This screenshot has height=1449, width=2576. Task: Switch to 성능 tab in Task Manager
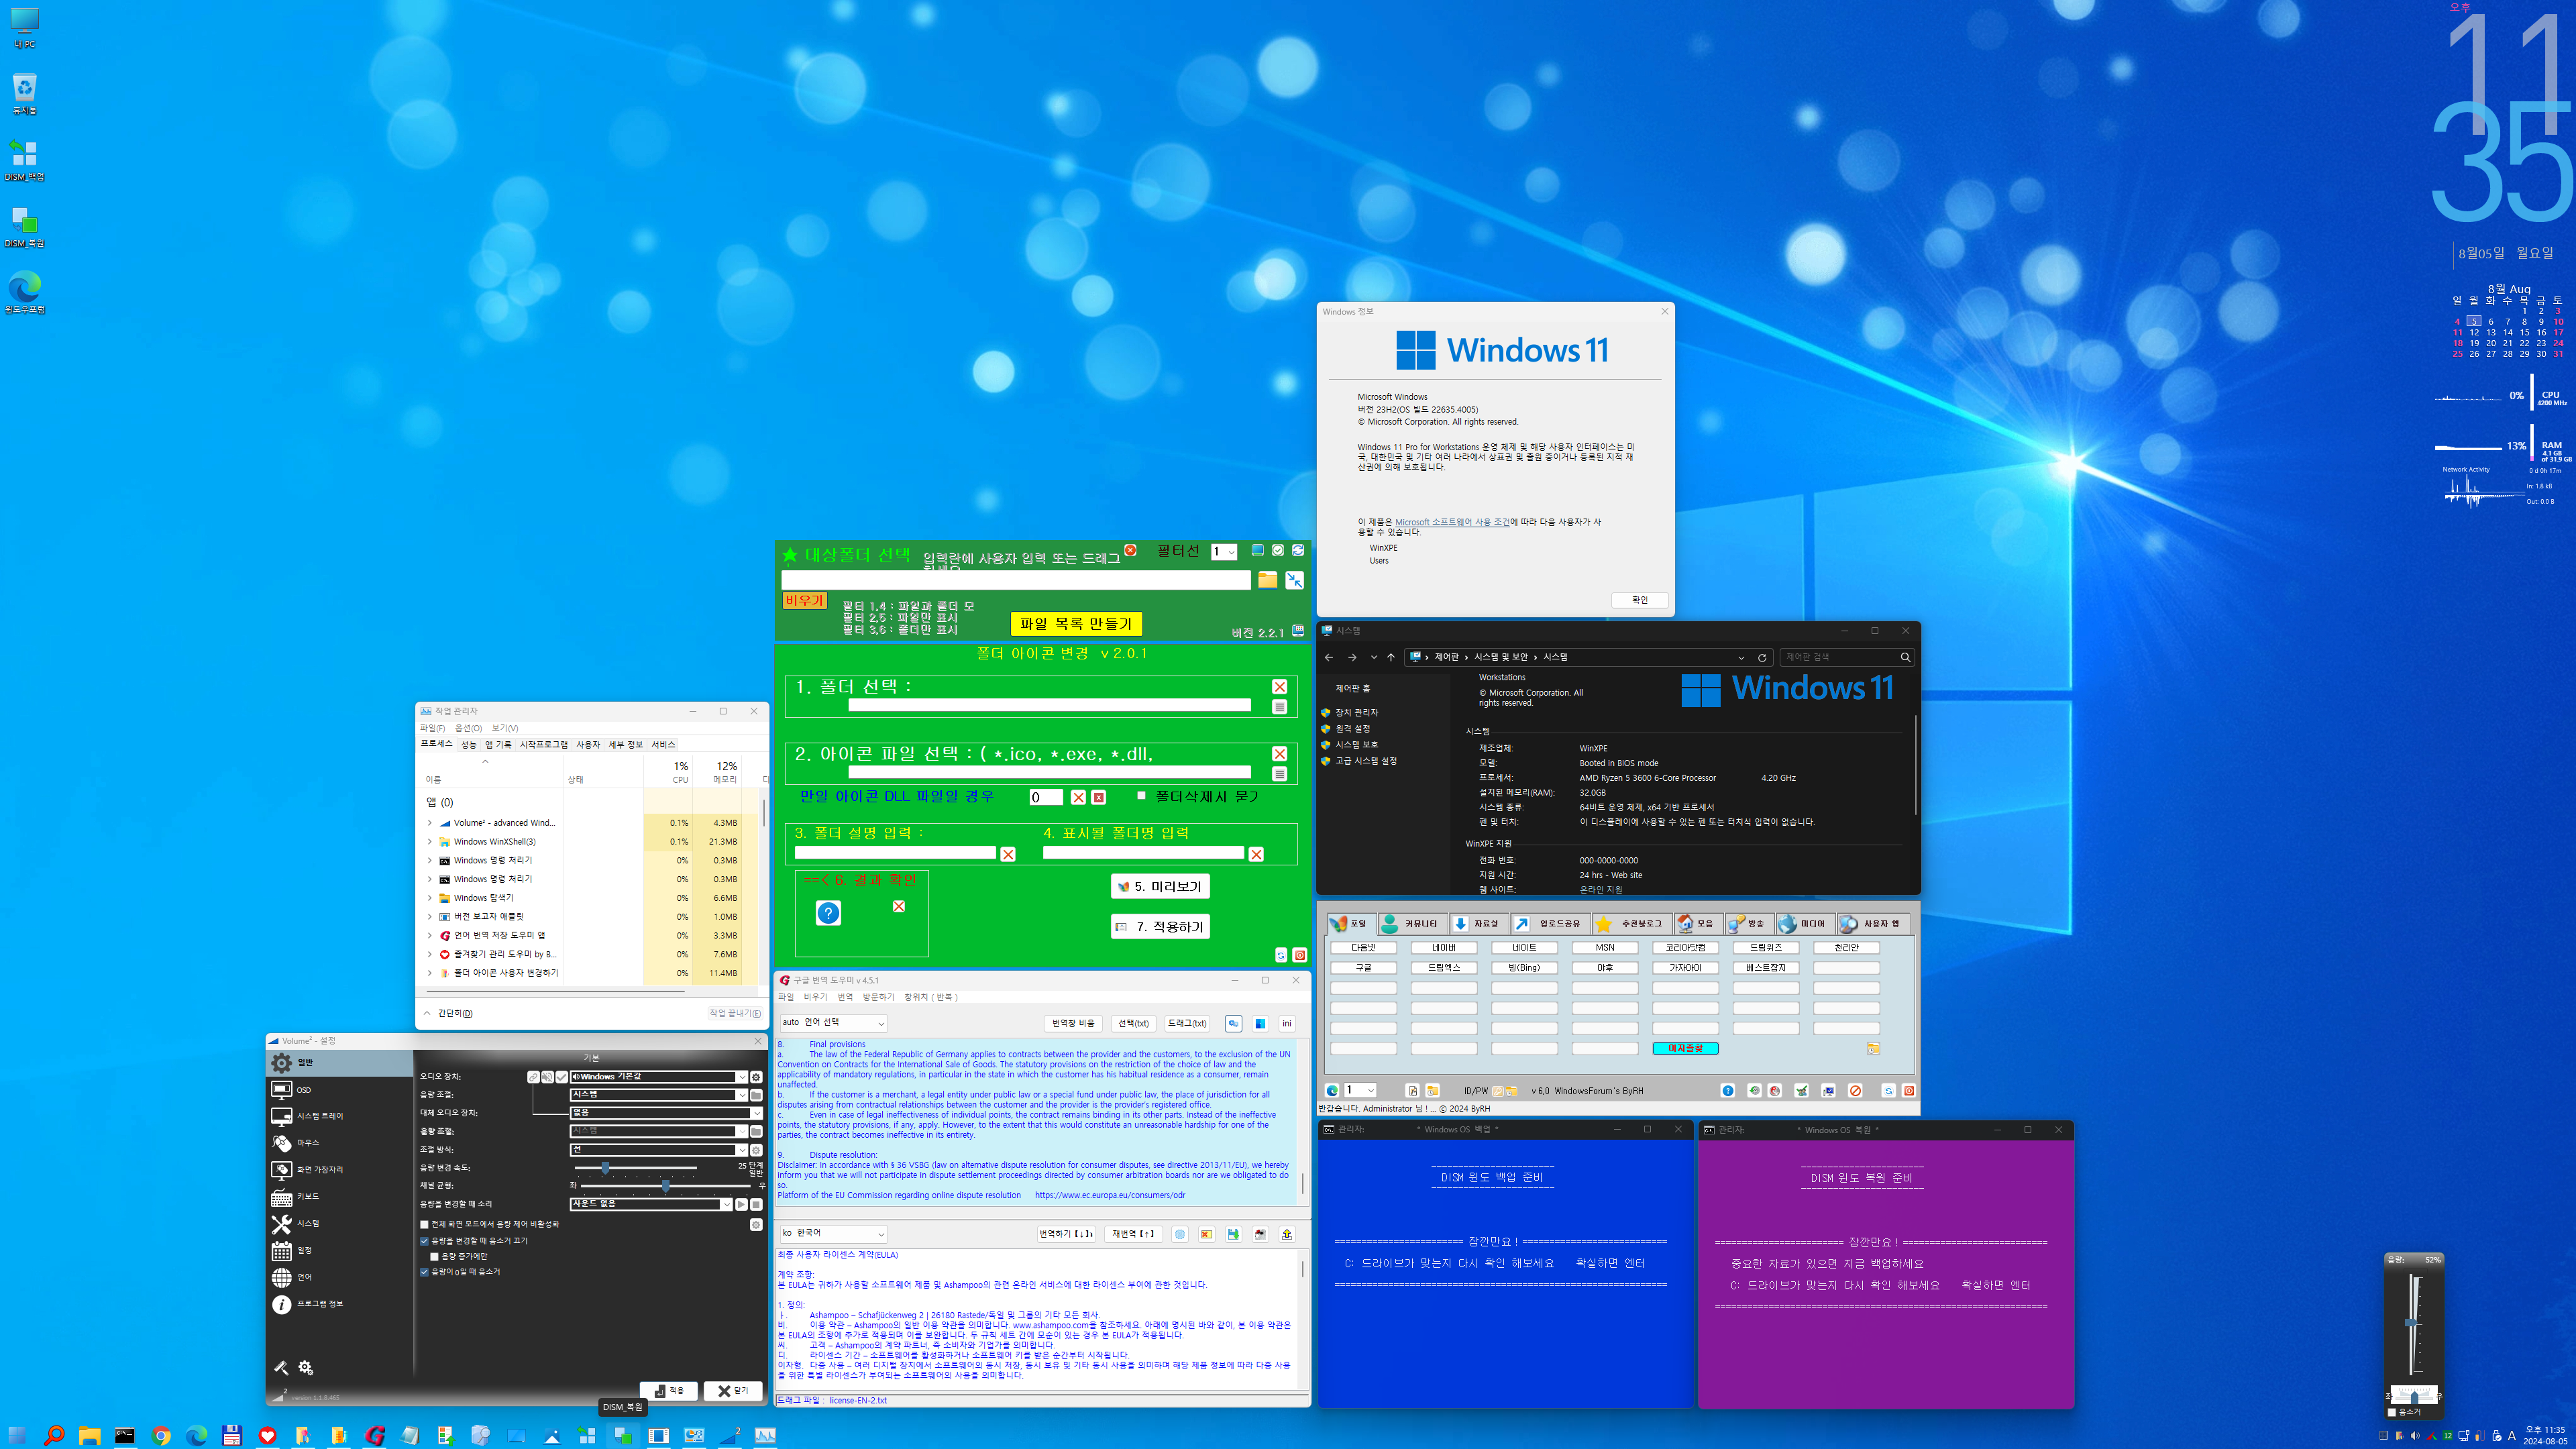point(468,744)
